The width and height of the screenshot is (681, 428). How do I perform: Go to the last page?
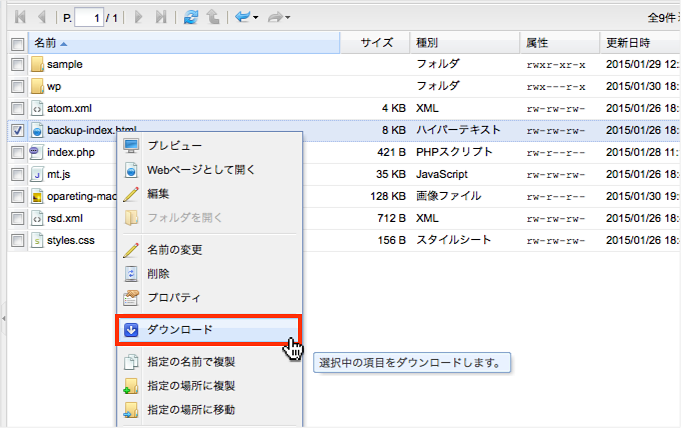click(161, 17)
